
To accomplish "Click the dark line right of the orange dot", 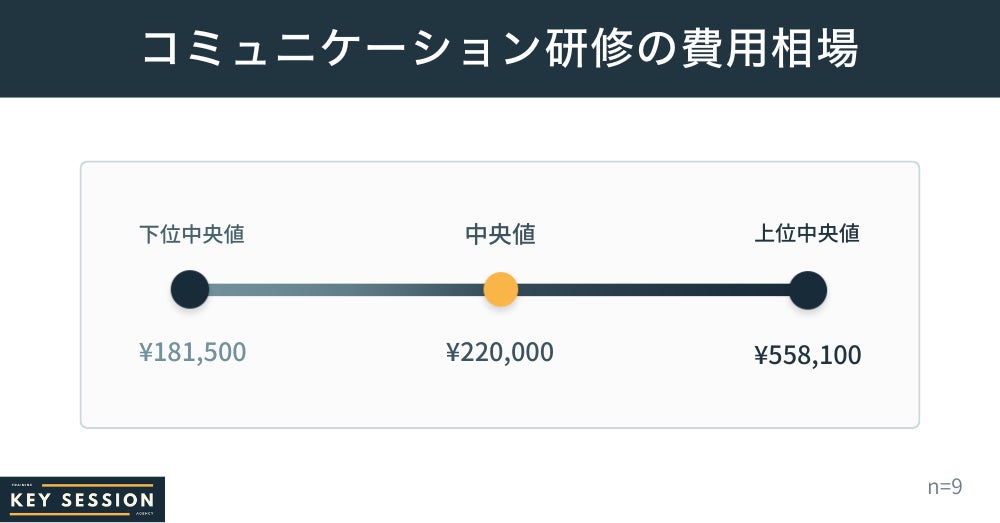I will (x=650, y=290).
